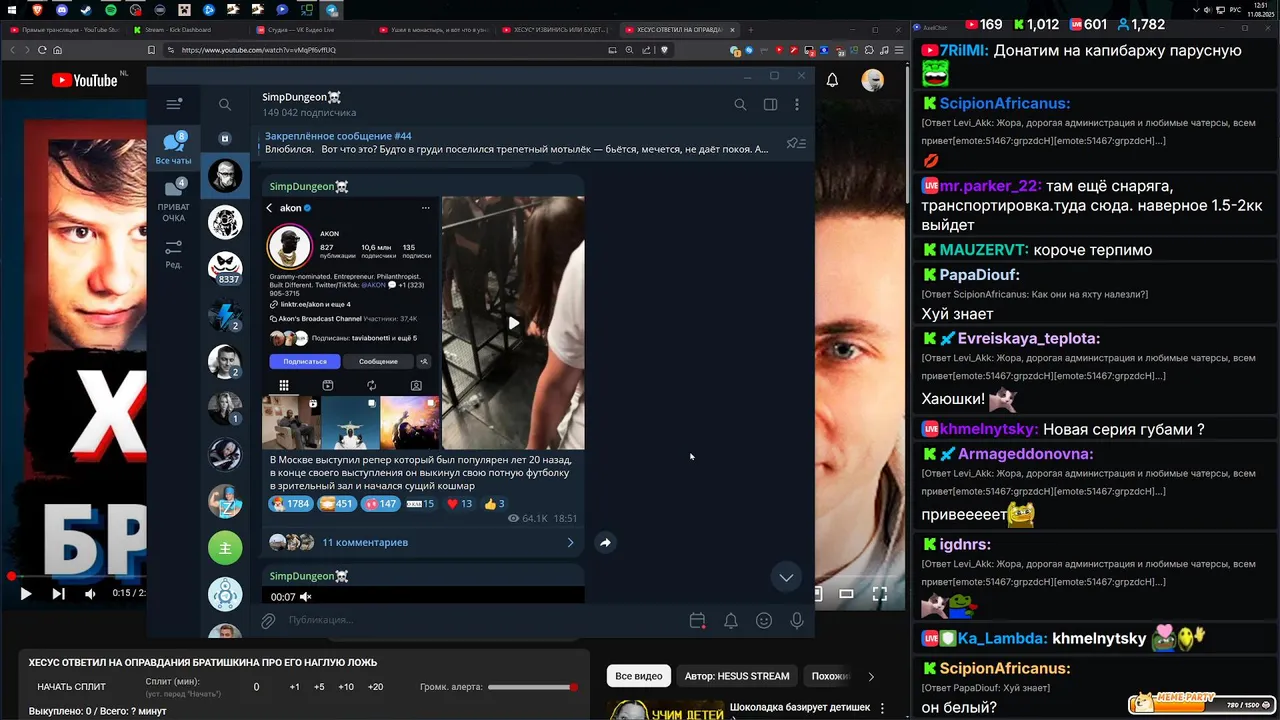This screenshot has height=720, width=1280.
Task: Click the thumbs-up reaction with 3
Action: 494,504
